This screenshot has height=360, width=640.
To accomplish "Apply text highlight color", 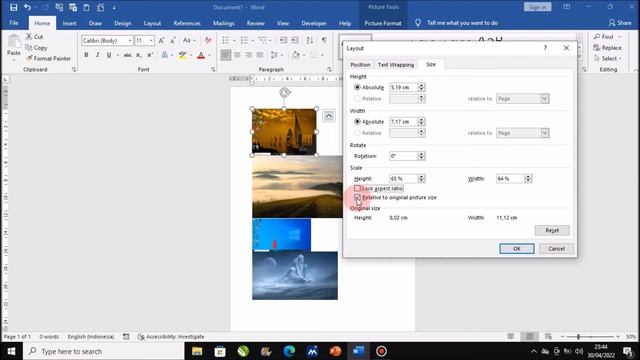I will coord(182,55).
